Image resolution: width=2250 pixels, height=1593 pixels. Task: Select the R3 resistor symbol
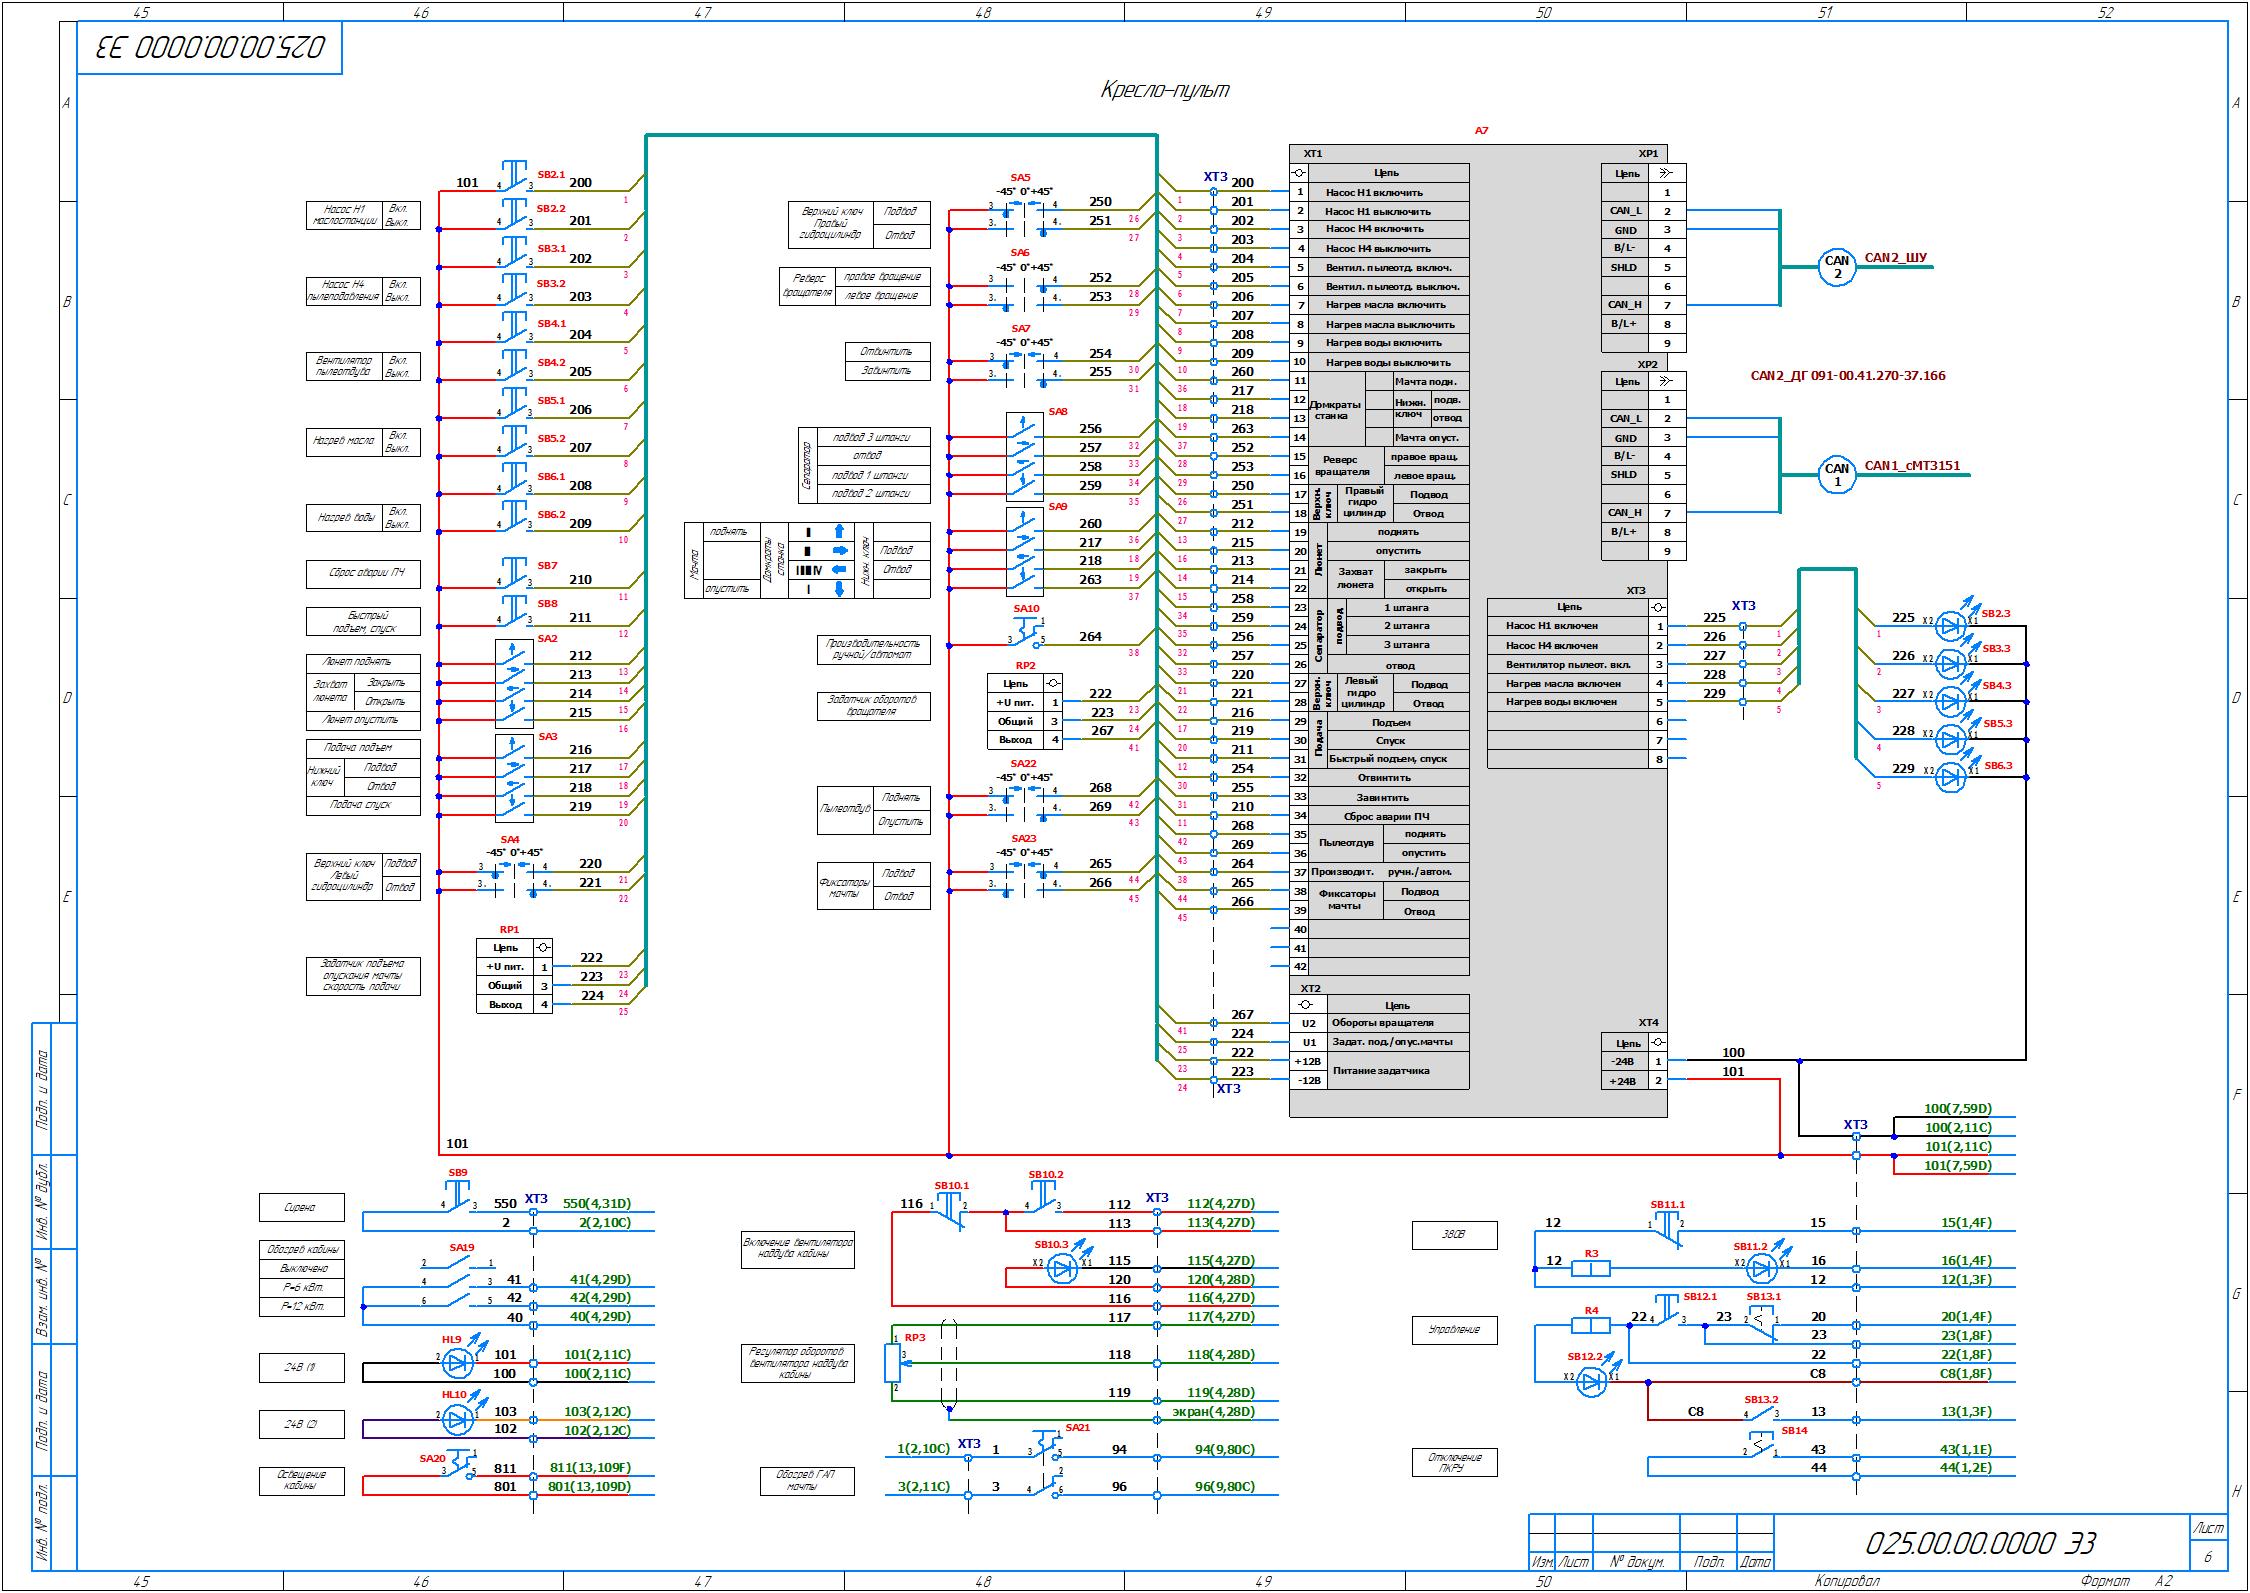point(1590,1269)
